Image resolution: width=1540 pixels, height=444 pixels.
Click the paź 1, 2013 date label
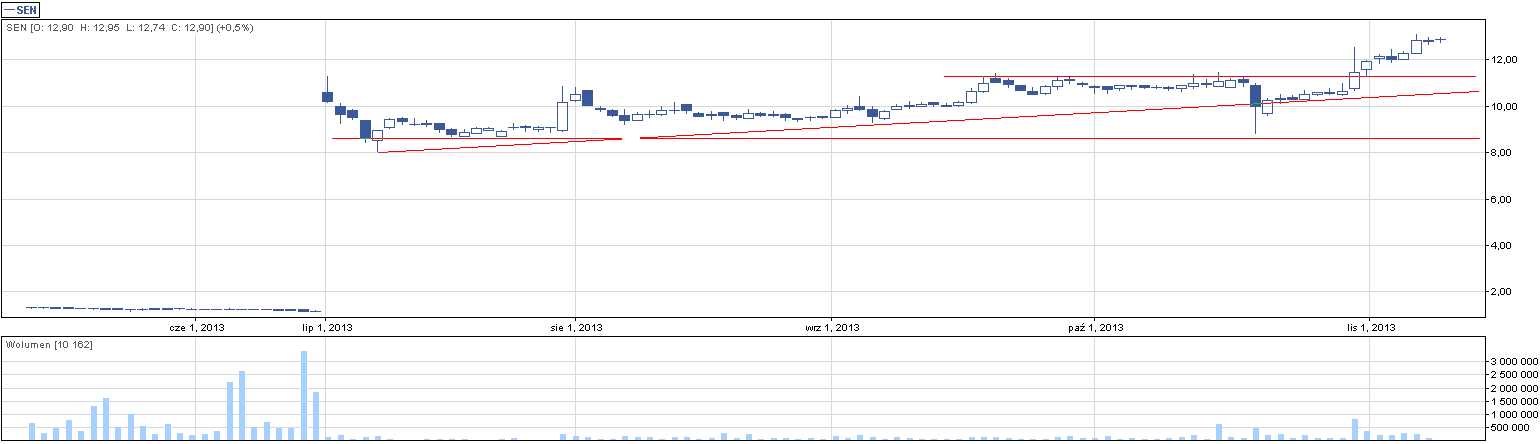click(1096, 327)
